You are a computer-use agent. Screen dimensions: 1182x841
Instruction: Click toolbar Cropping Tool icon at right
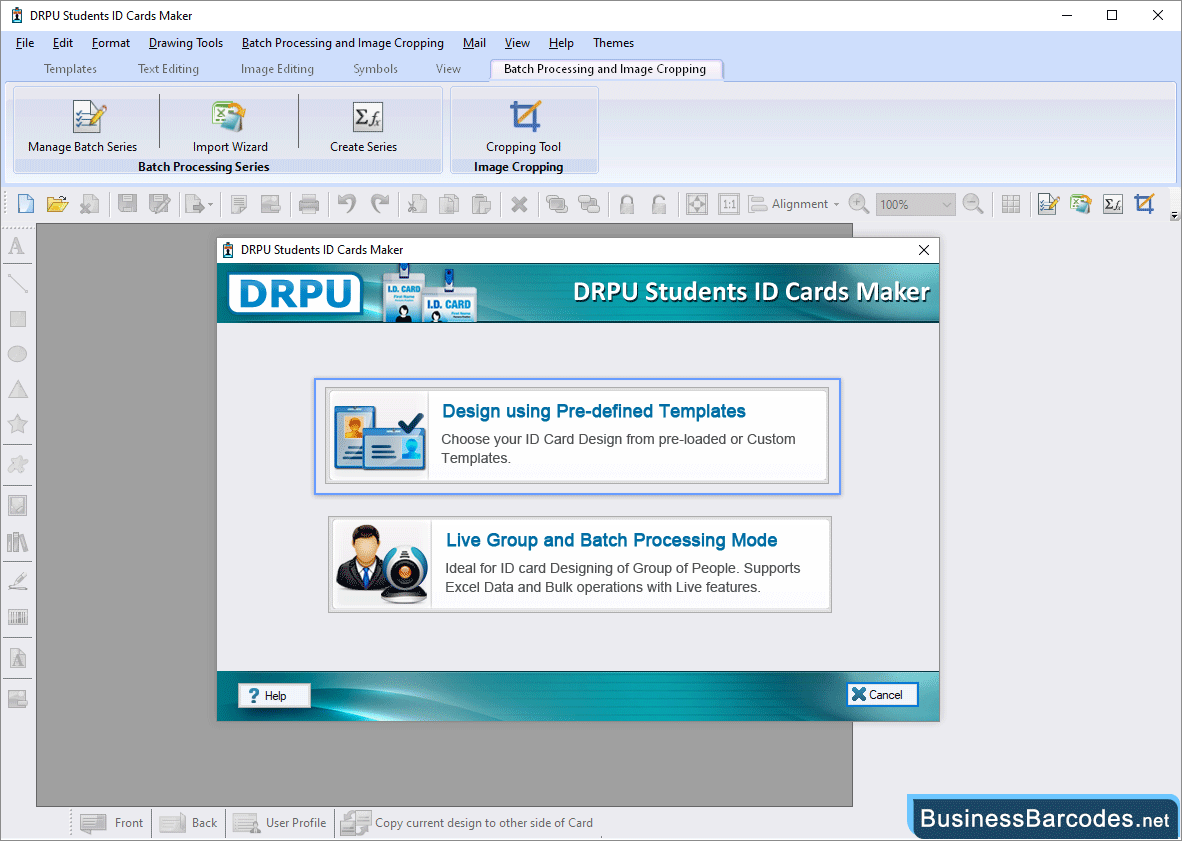[1144, 203]
